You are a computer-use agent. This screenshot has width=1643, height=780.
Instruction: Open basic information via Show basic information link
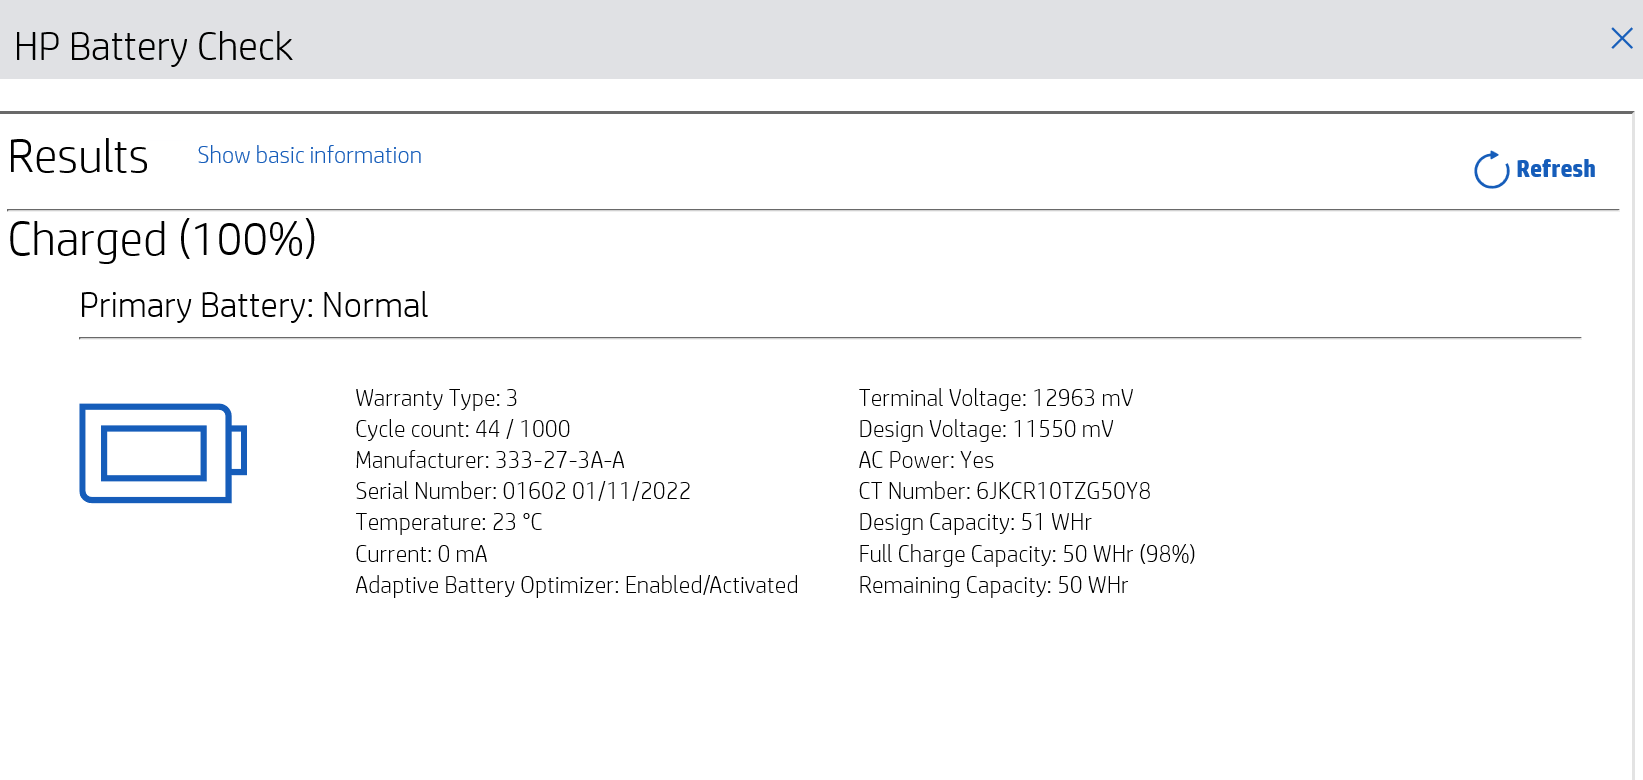[x=308, y=155]
